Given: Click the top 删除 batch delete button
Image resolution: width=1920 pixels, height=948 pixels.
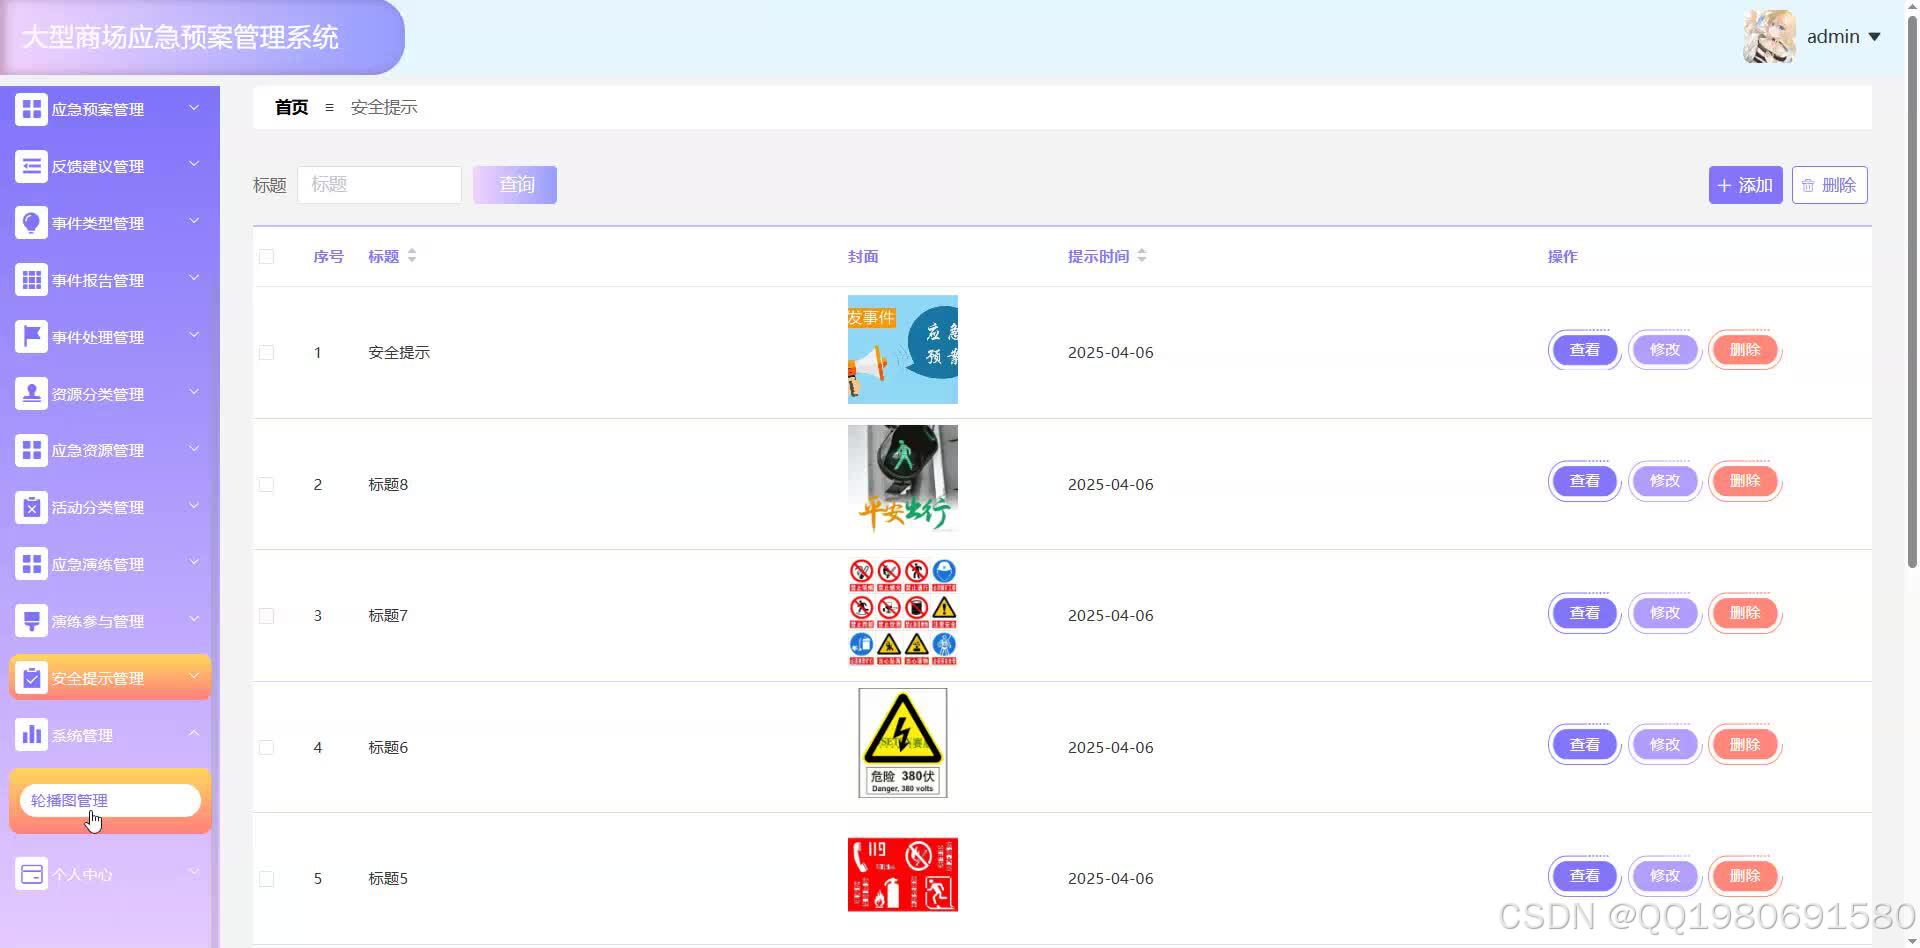Looking at the screenshot, I should (1829, 185).
